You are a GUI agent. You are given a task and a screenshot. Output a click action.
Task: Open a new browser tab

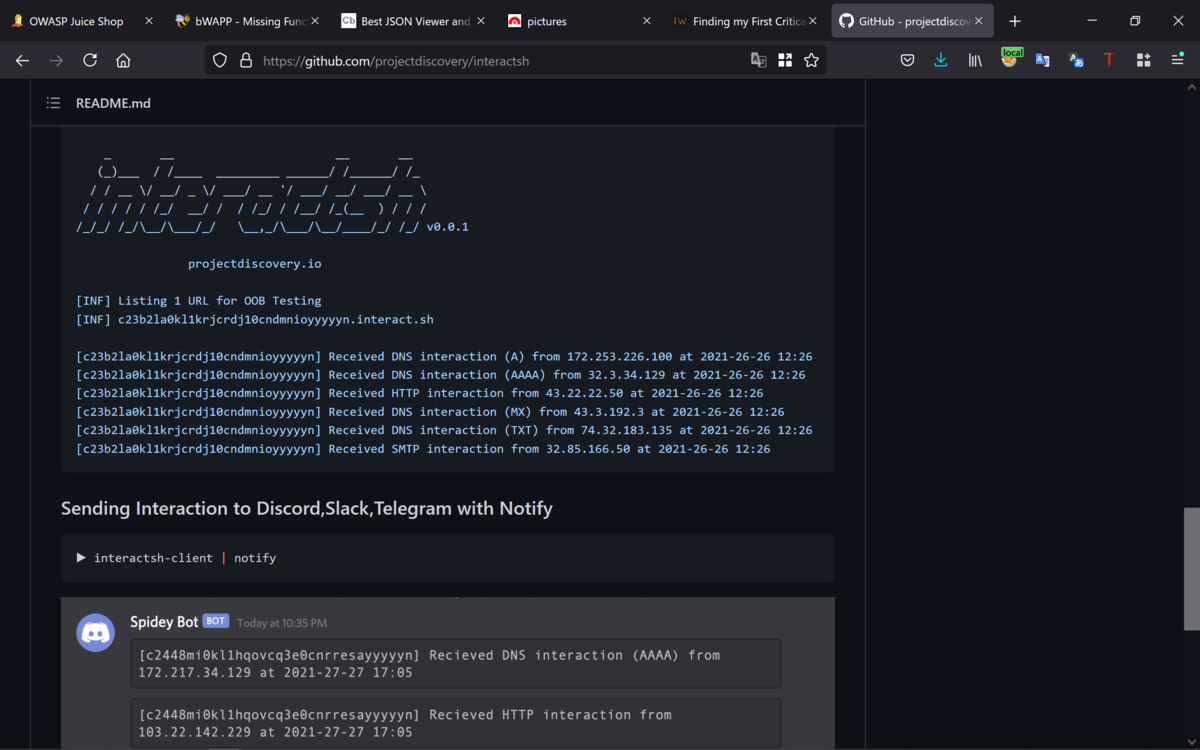(1015, 21)
